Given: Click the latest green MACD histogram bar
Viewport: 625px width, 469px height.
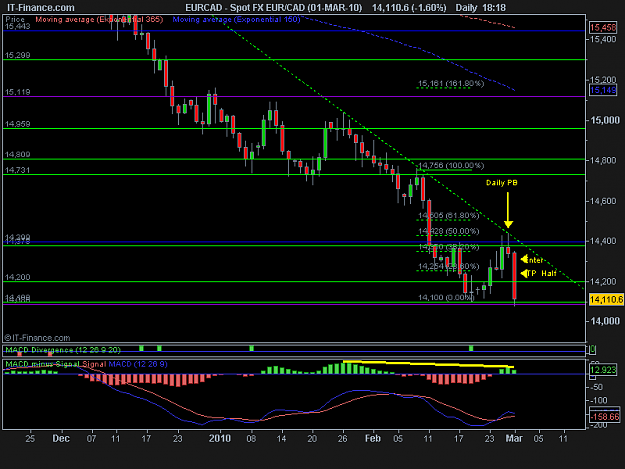Looking at the screenshot, I should [x=514, y=372].
